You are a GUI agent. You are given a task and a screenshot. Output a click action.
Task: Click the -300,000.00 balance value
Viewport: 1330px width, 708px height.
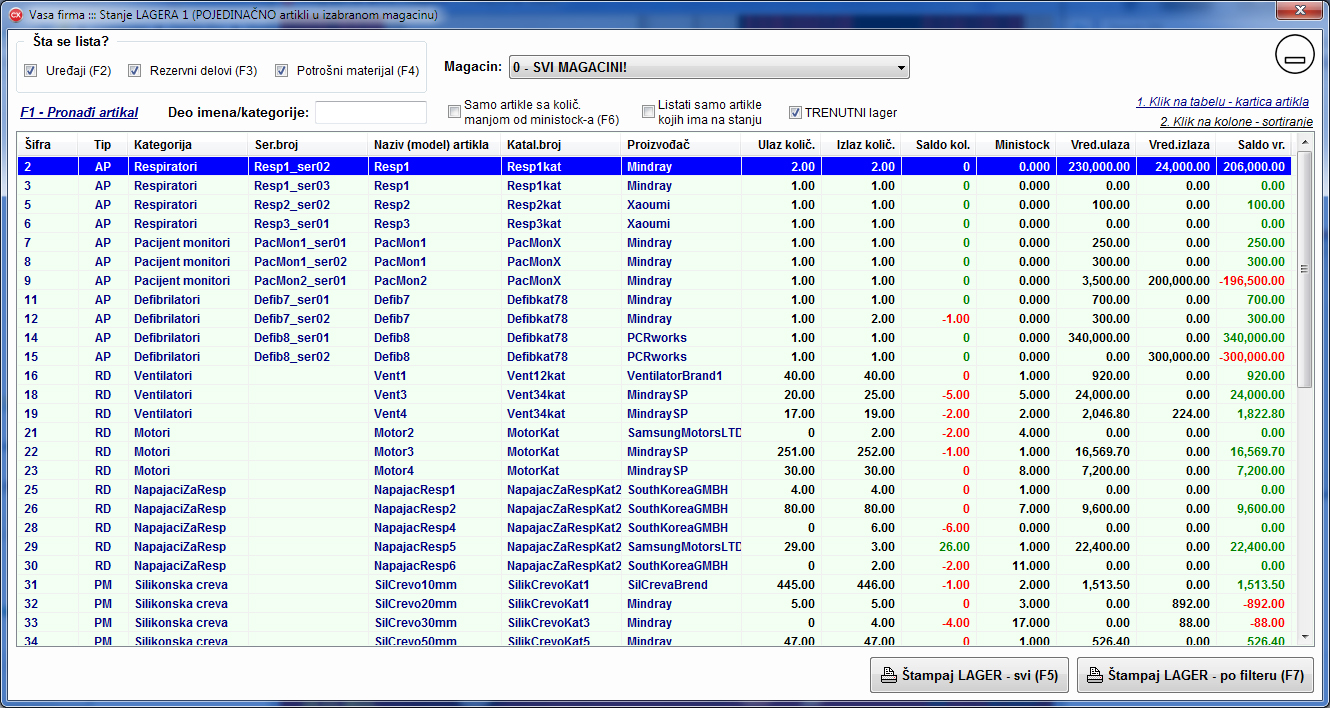[x=1252, y=357]
